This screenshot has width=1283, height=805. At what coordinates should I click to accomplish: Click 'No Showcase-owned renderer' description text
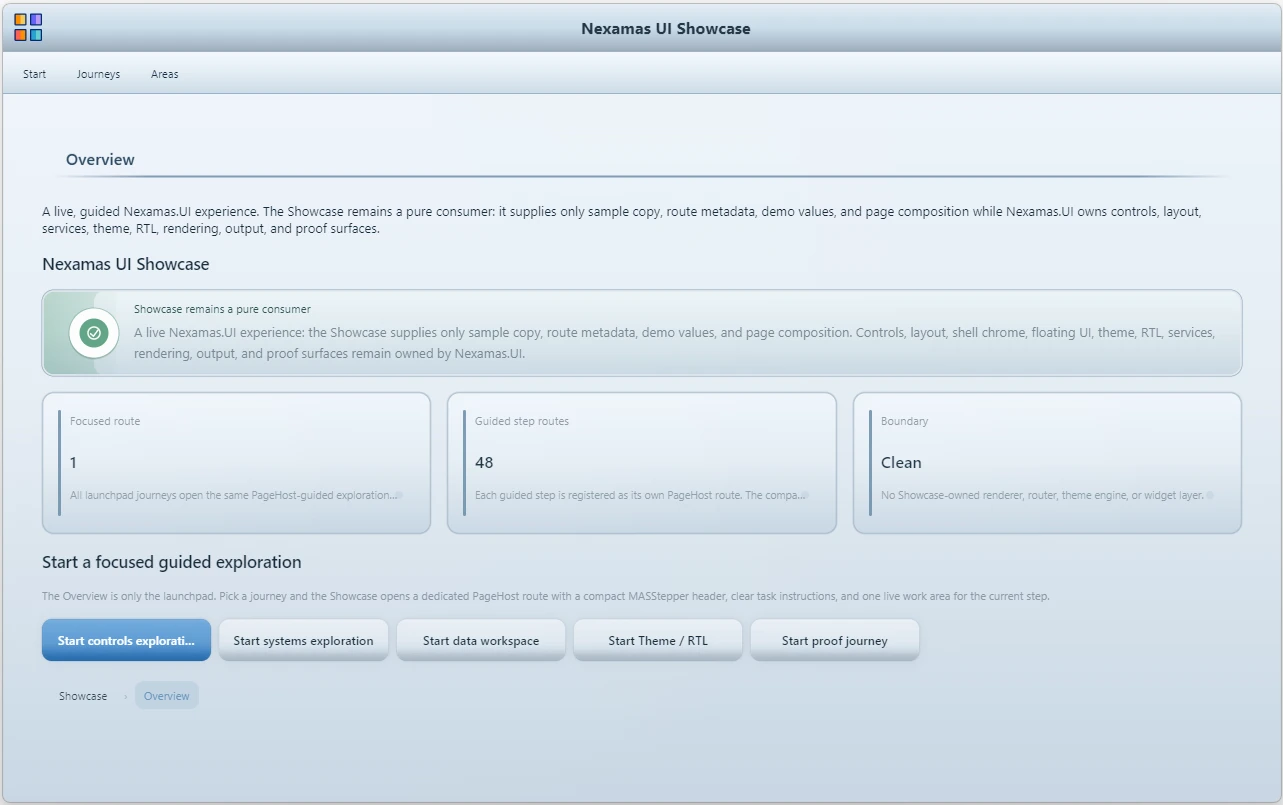click(1045, 495)
